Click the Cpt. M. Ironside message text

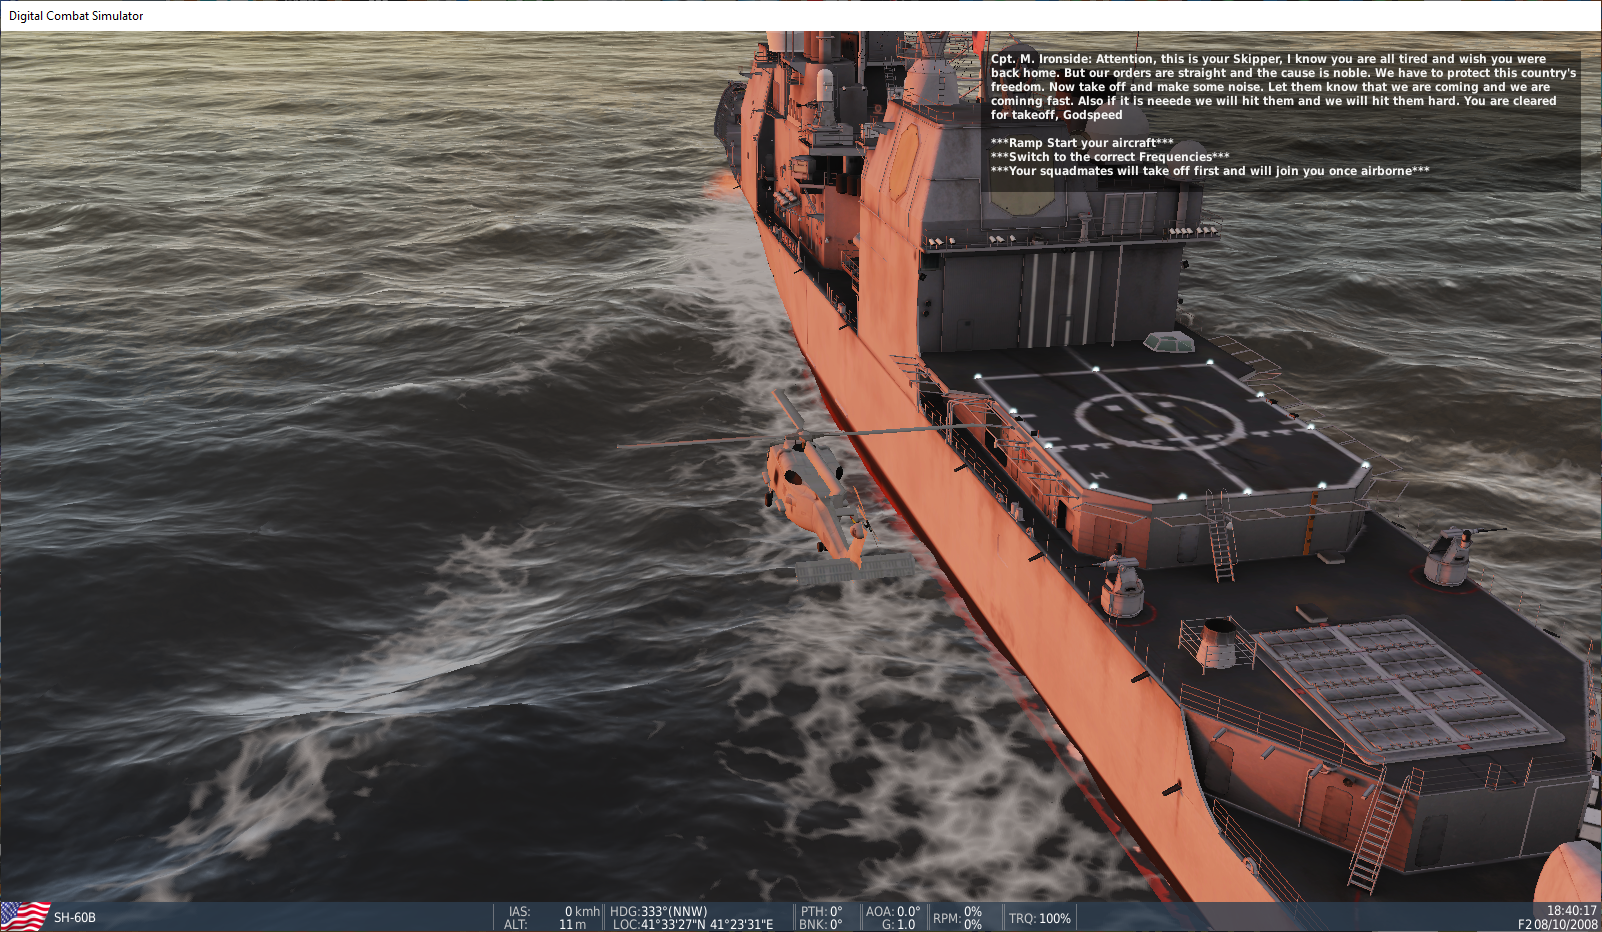[x=1283, y=87]
